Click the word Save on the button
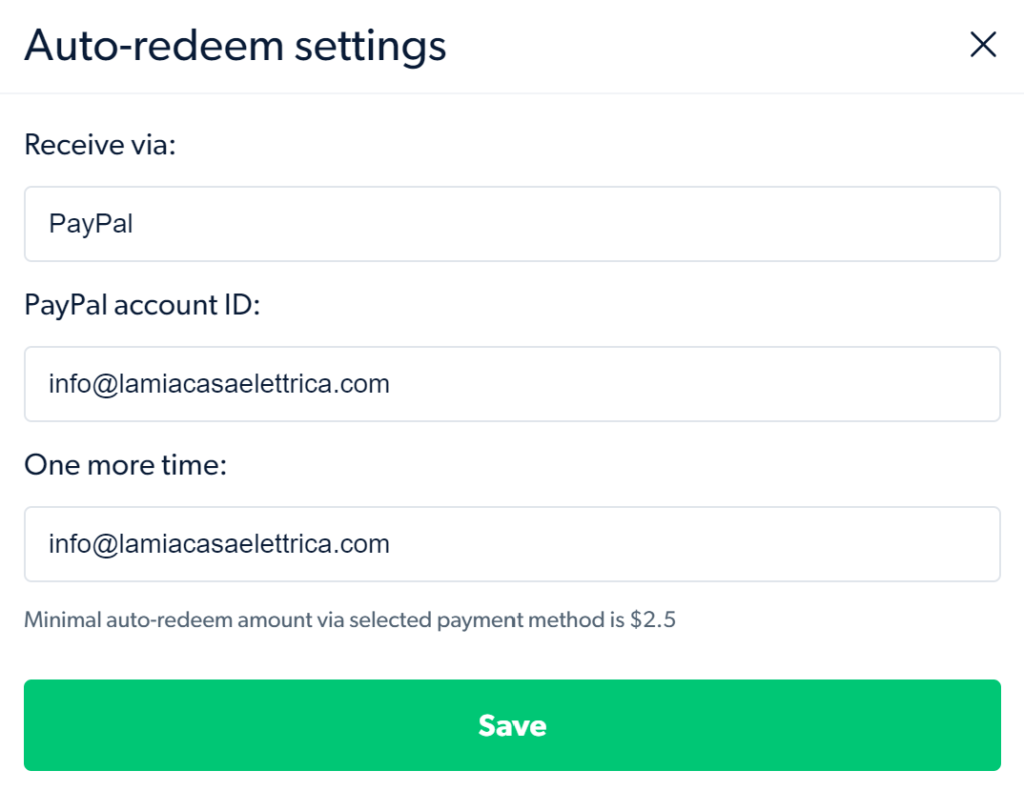 (x=512, y=725)
